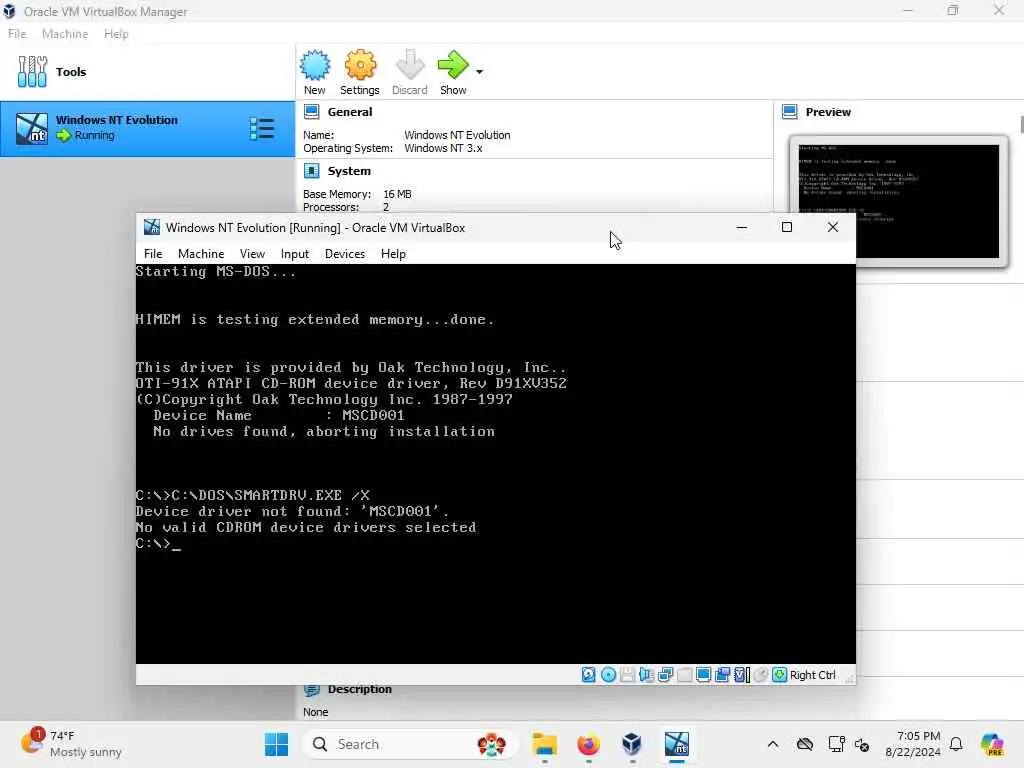Click the General section header
The width and height of the screenshot is (1024, 768).
pos(350,112)
